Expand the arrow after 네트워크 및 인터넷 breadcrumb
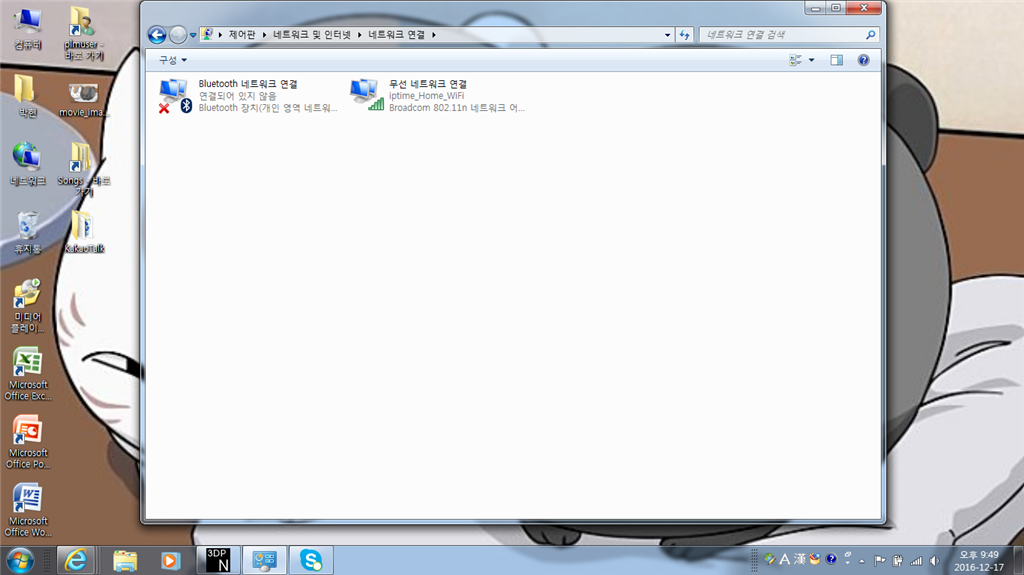This screenshot has height=575, width=1024. click(x=359, y=35)
